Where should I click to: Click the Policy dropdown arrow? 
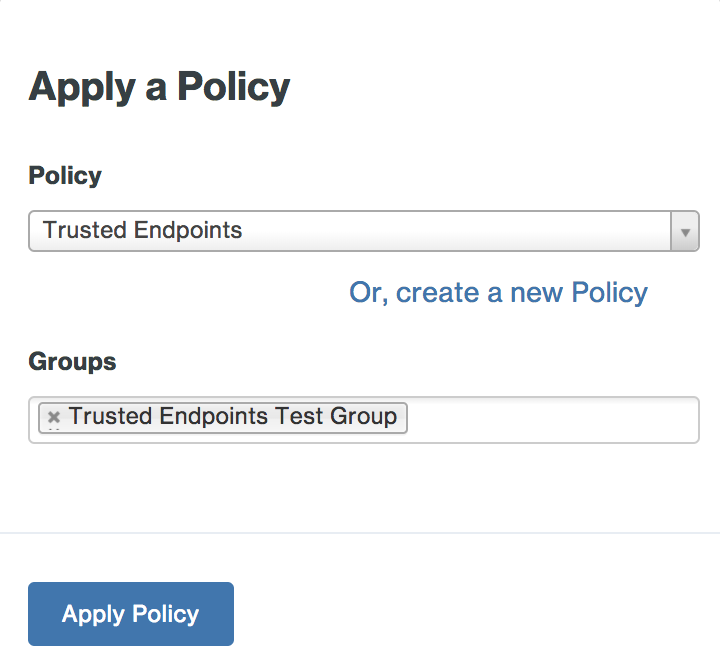tap(685, 231)
